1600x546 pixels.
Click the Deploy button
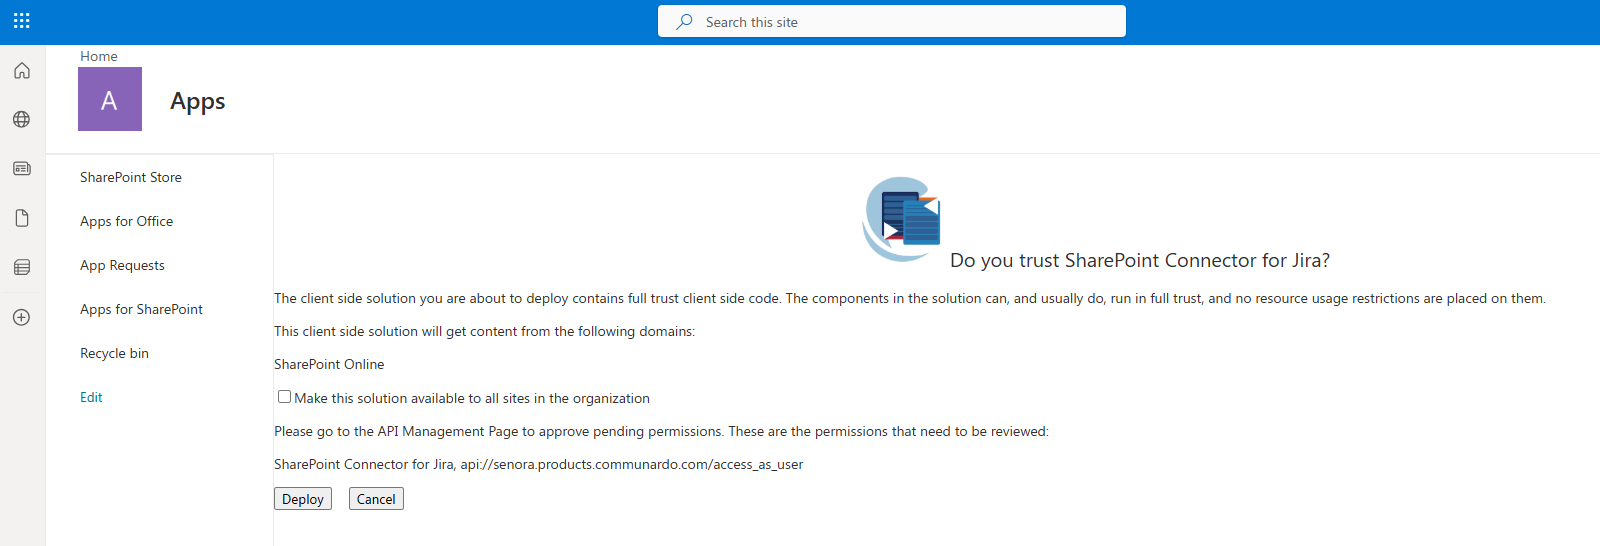[x=302, y=499]
